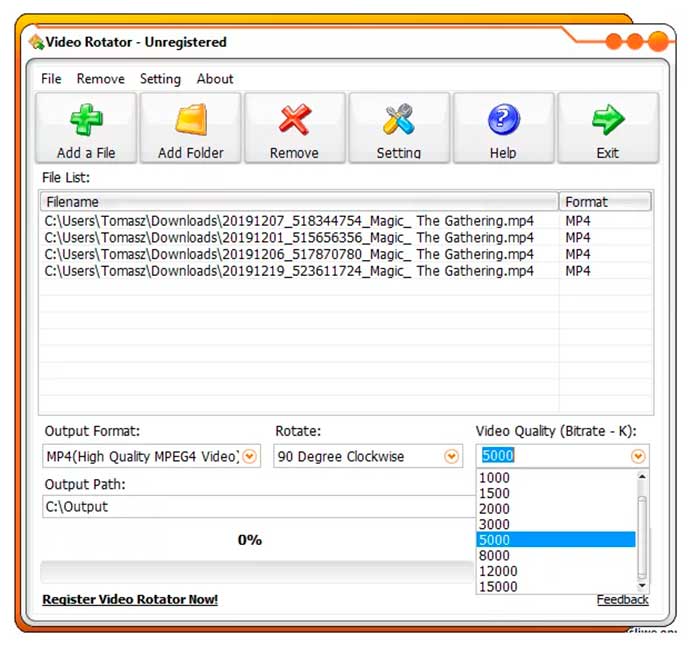
Task: Open the File menu
Action: (x=51, y=79)
